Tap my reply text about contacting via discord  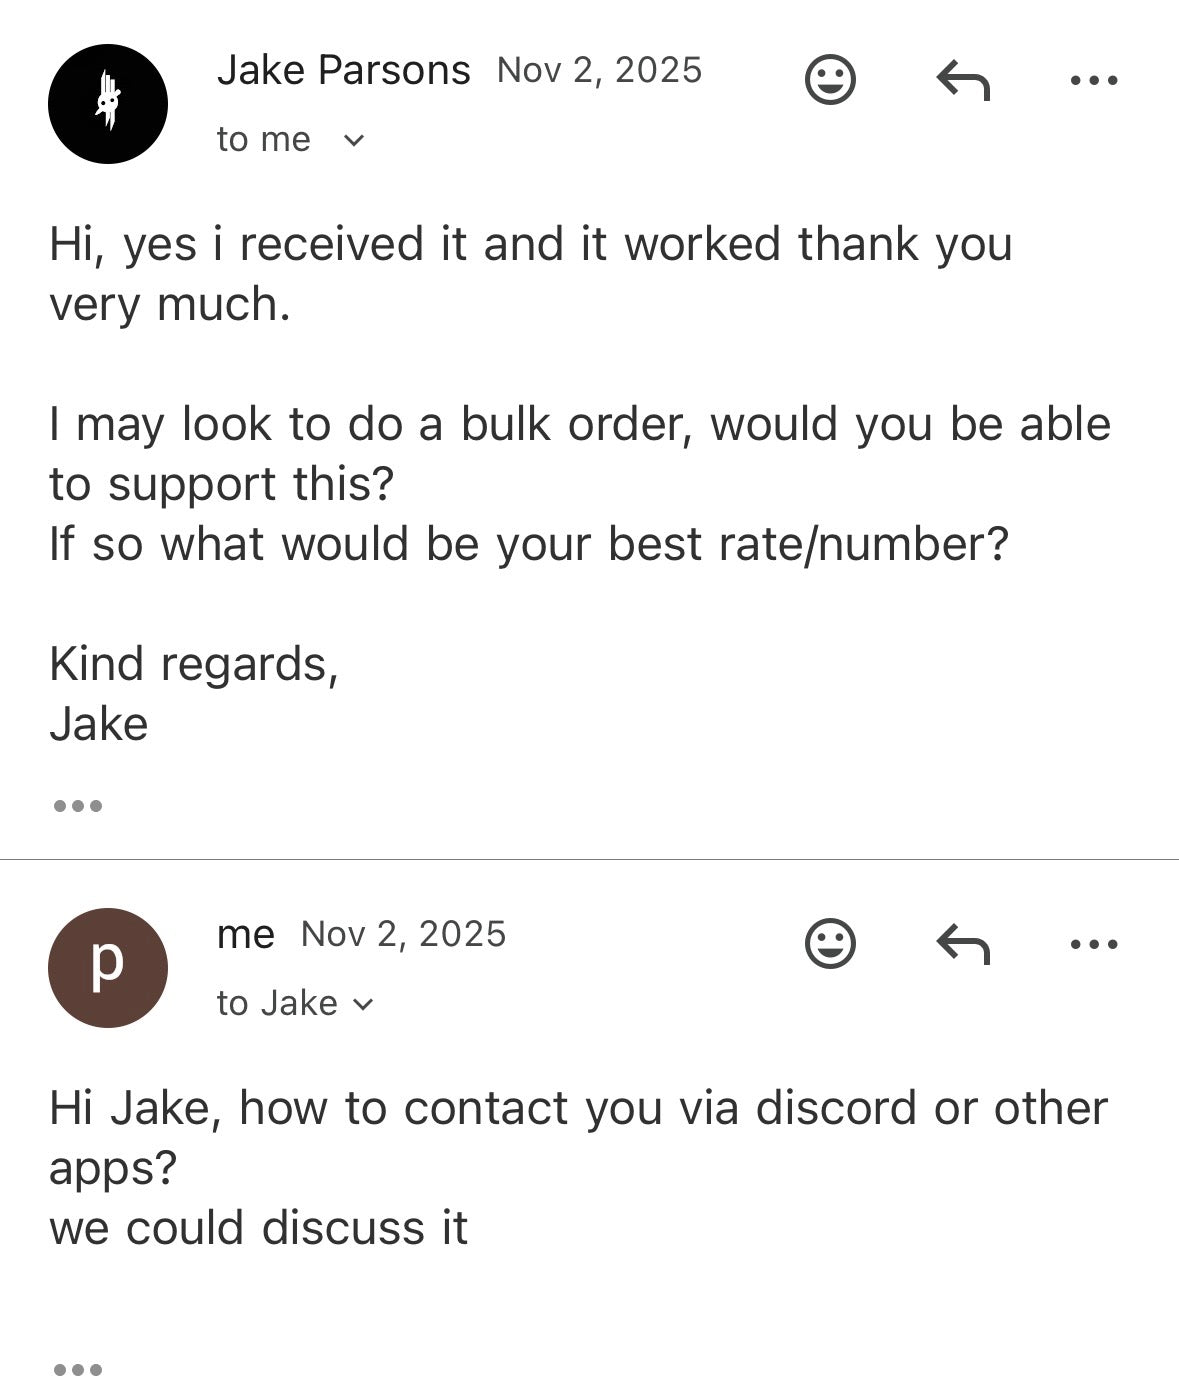click(x=578, y=1167)
